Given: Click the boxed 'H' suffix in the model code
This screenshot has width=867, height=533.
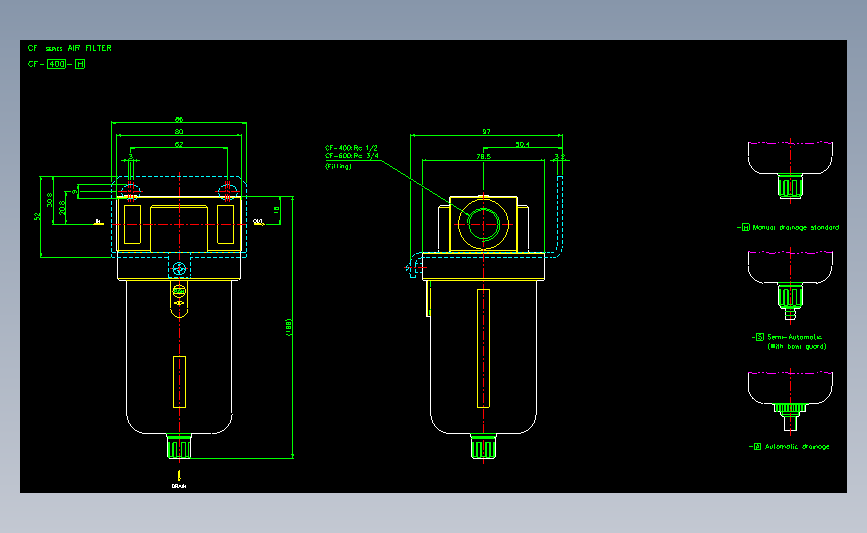Looking at the screenshot, I should tap(80, 64).
